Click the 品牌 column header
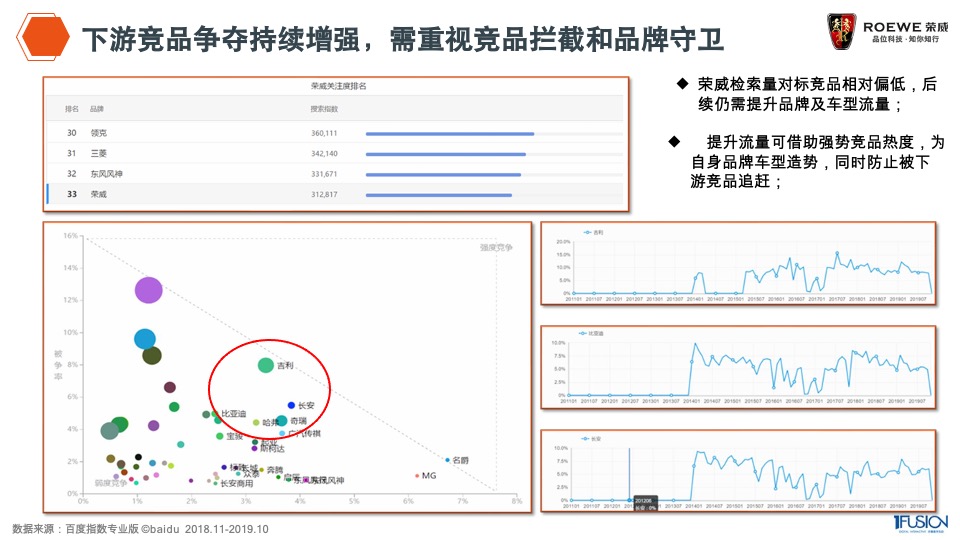 pos(97,109)
